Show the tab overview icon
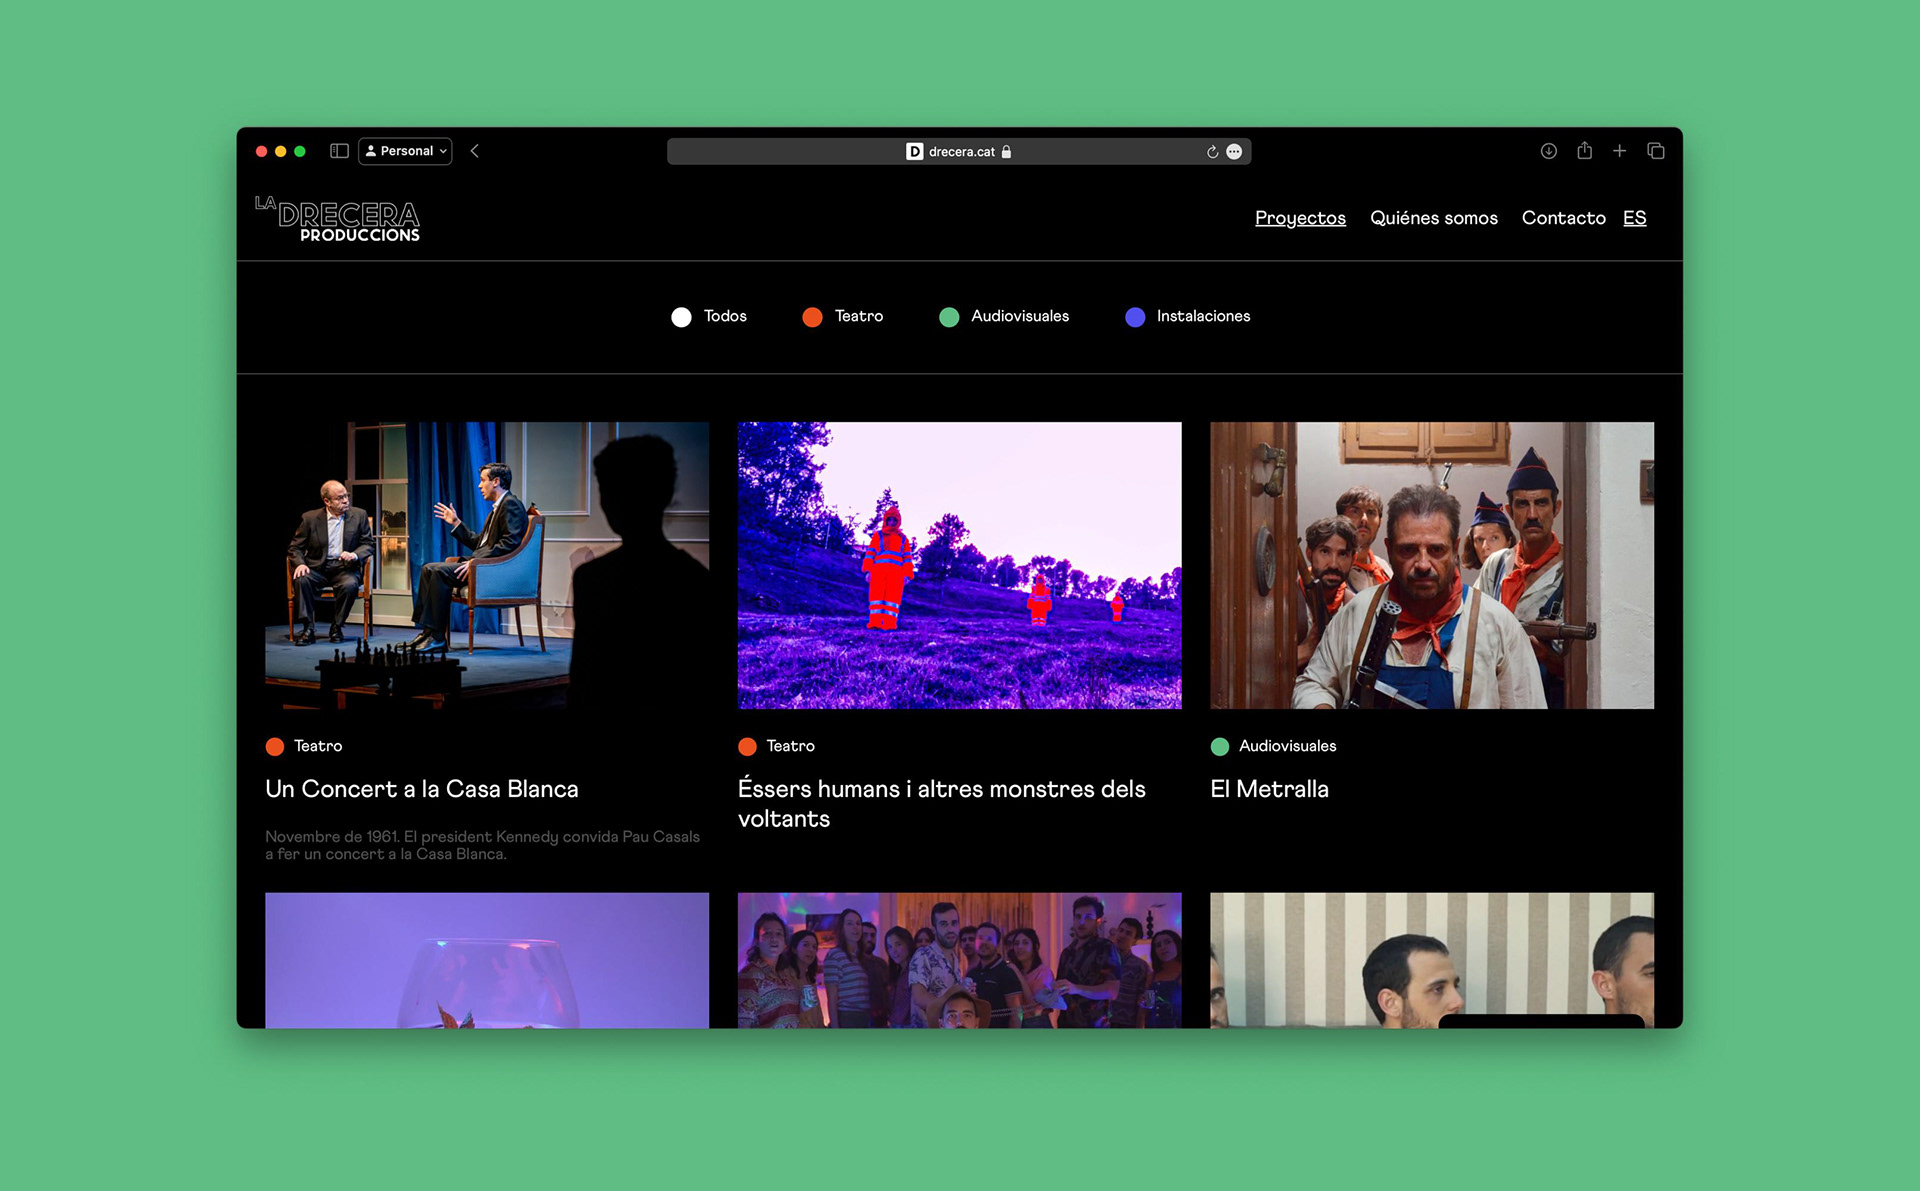This screenshot has width=1920, height=1191. [x=1656, y=151]
